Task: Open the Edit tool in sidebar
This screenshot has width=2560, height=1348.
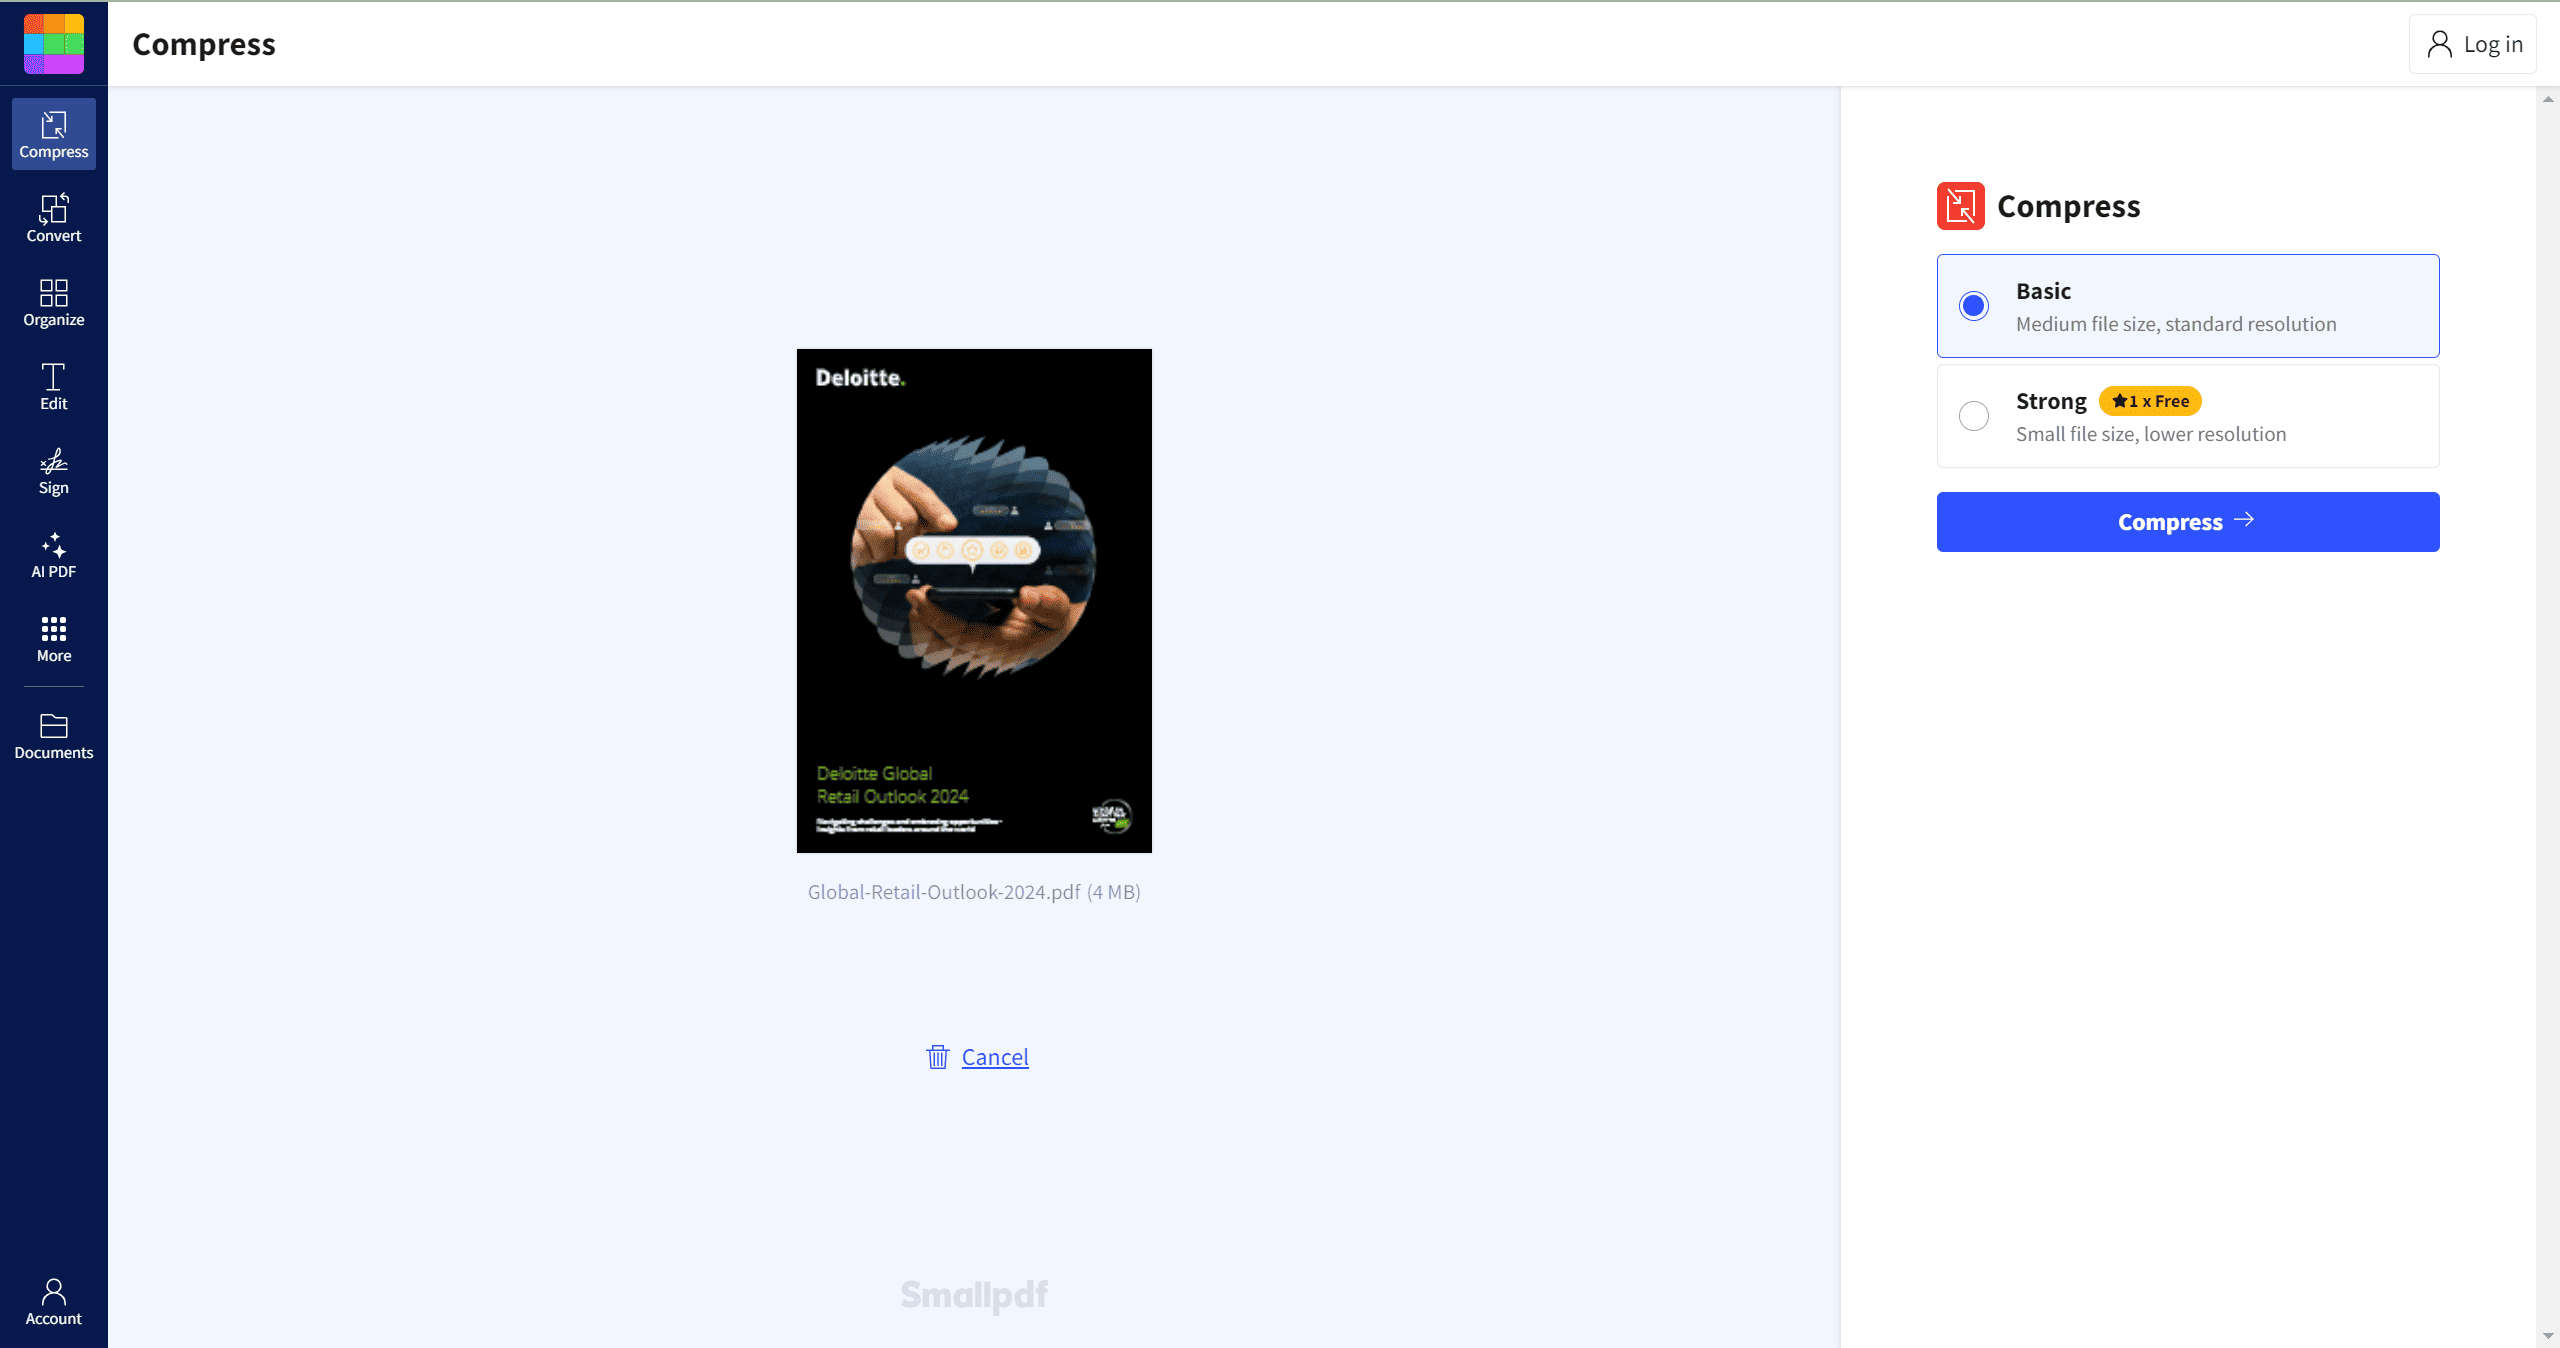Action: pyautogui.click(x=54, y=388)
